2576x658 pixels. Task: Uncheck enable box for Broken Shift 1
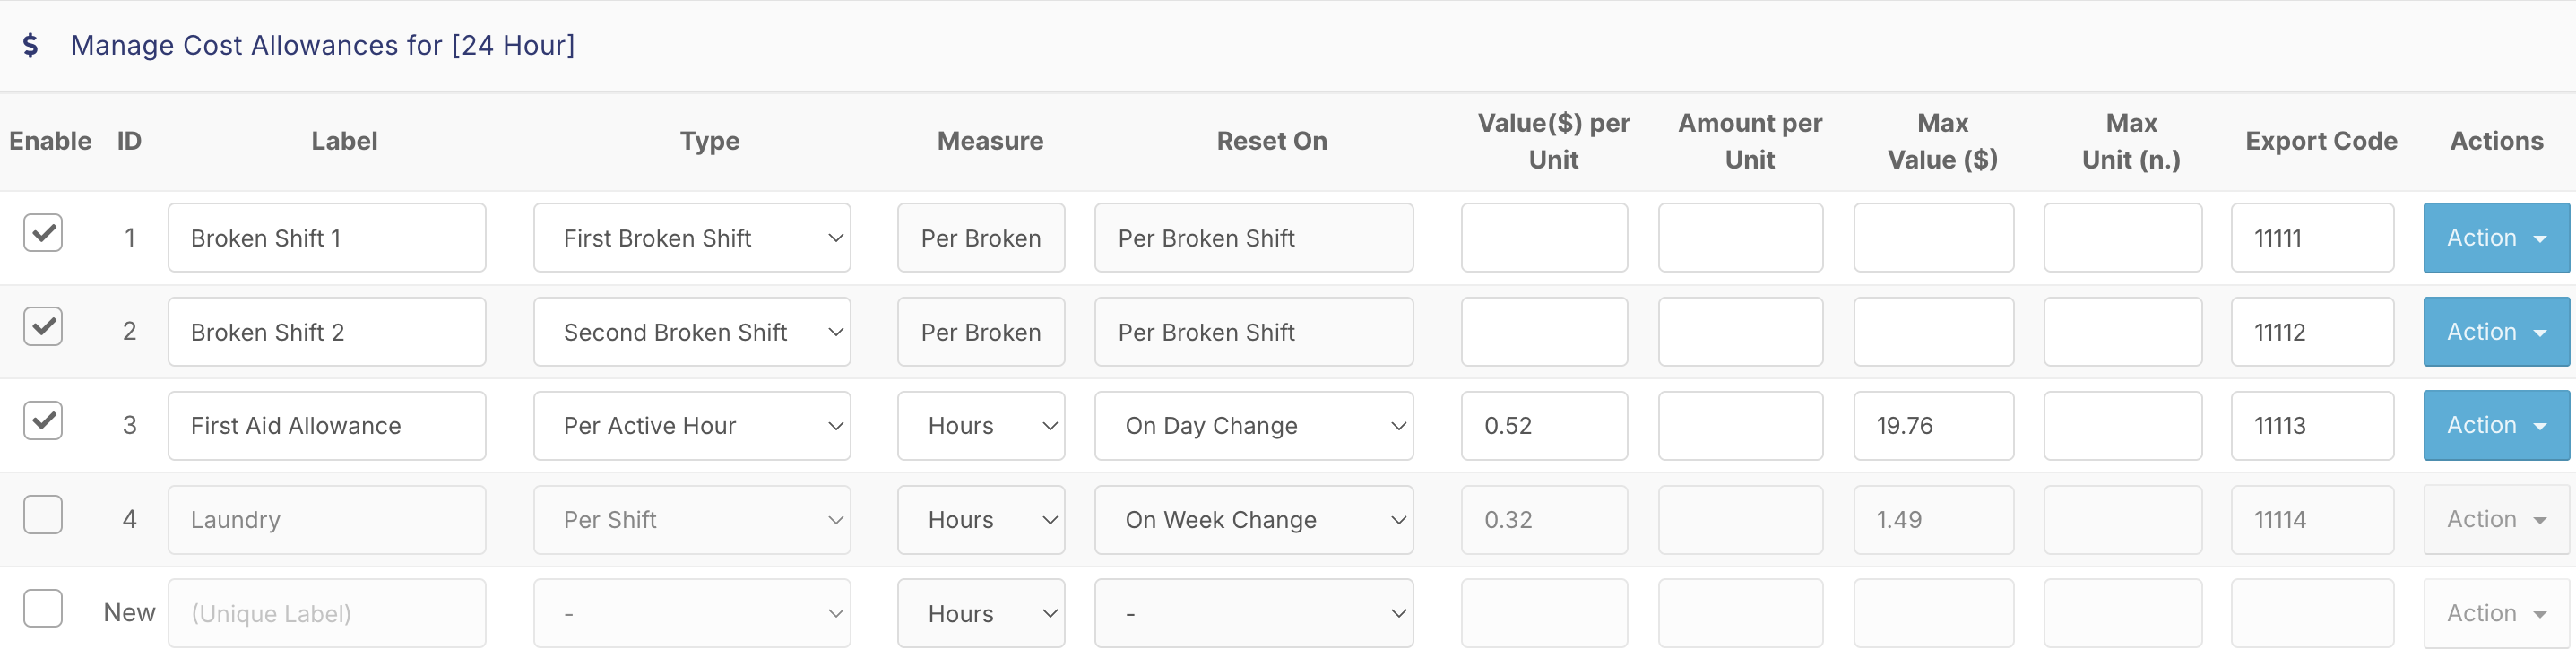(x=43, y=233)
